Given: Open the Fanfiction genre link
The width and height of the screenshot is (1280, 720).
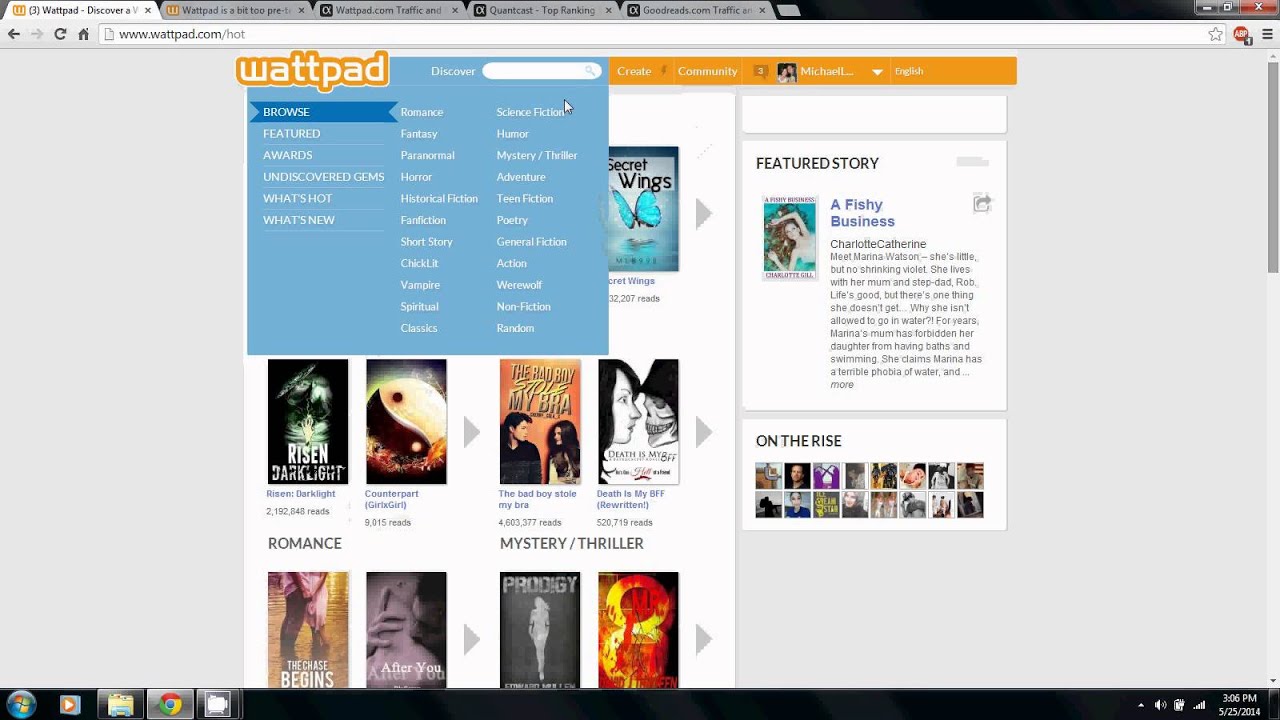Looking at the screenshot, I should [x=423, y=220].
